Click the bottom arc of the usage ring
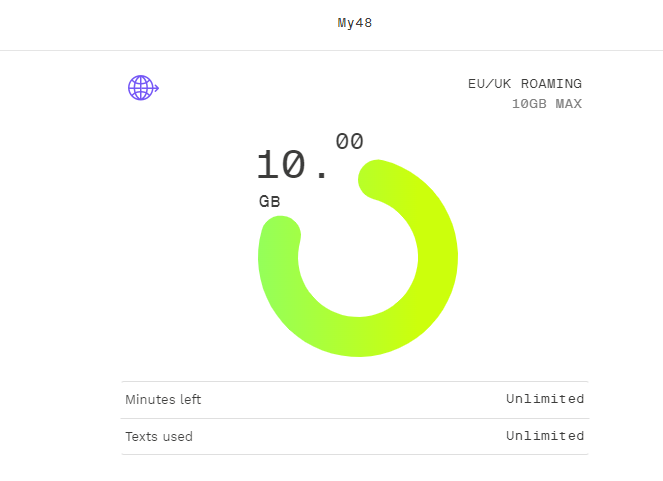The image size is (663, 481). [358, 336]
